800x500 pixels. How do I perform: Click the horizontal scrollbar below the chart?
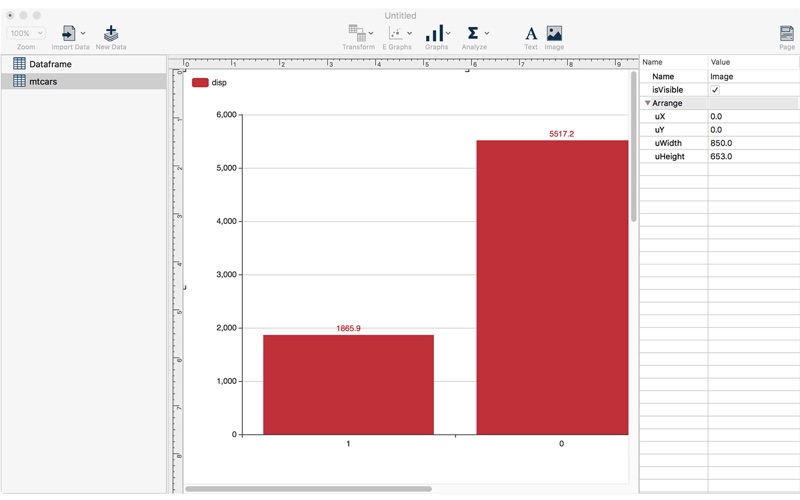click(308, 489)
